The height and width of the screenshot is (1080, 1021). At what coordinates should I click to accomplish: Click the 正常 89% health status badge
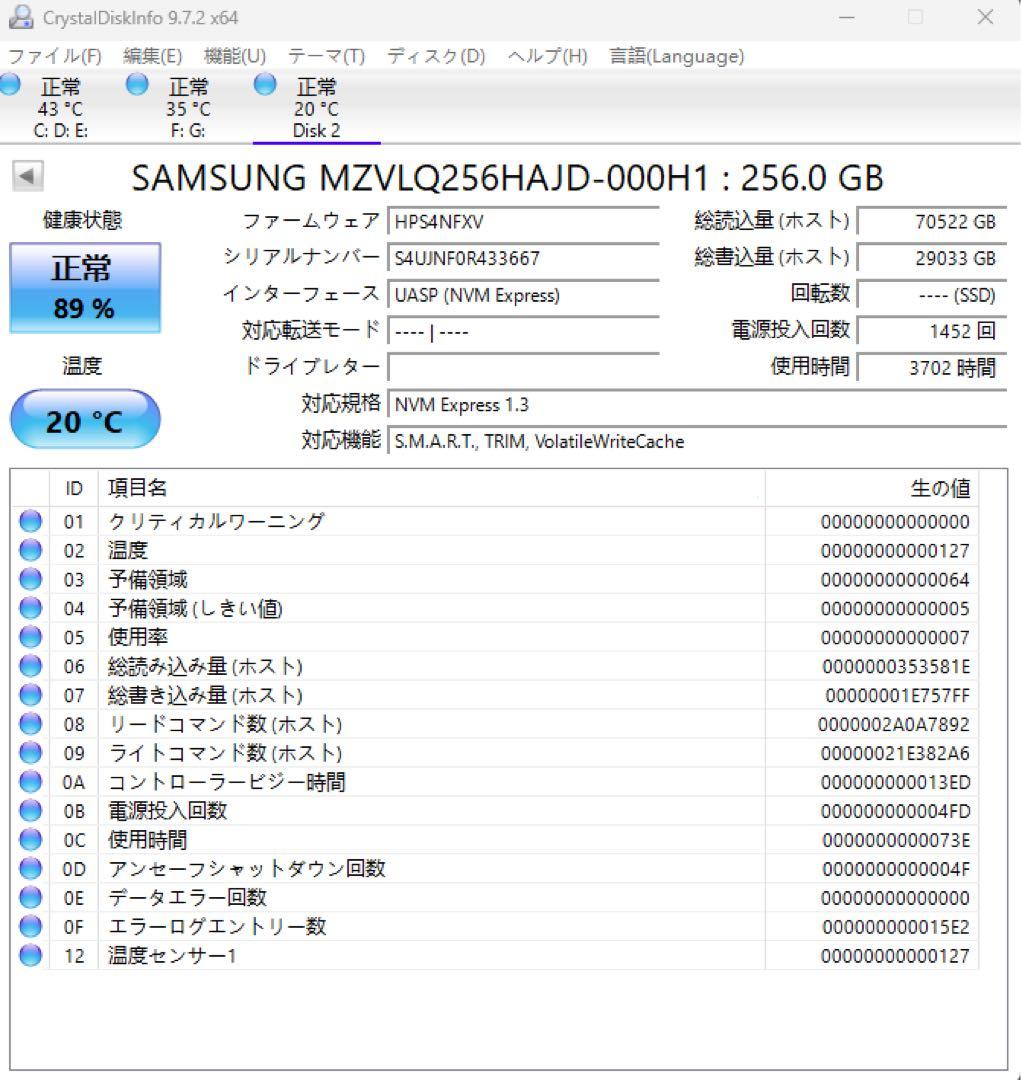tap(85, 288)
